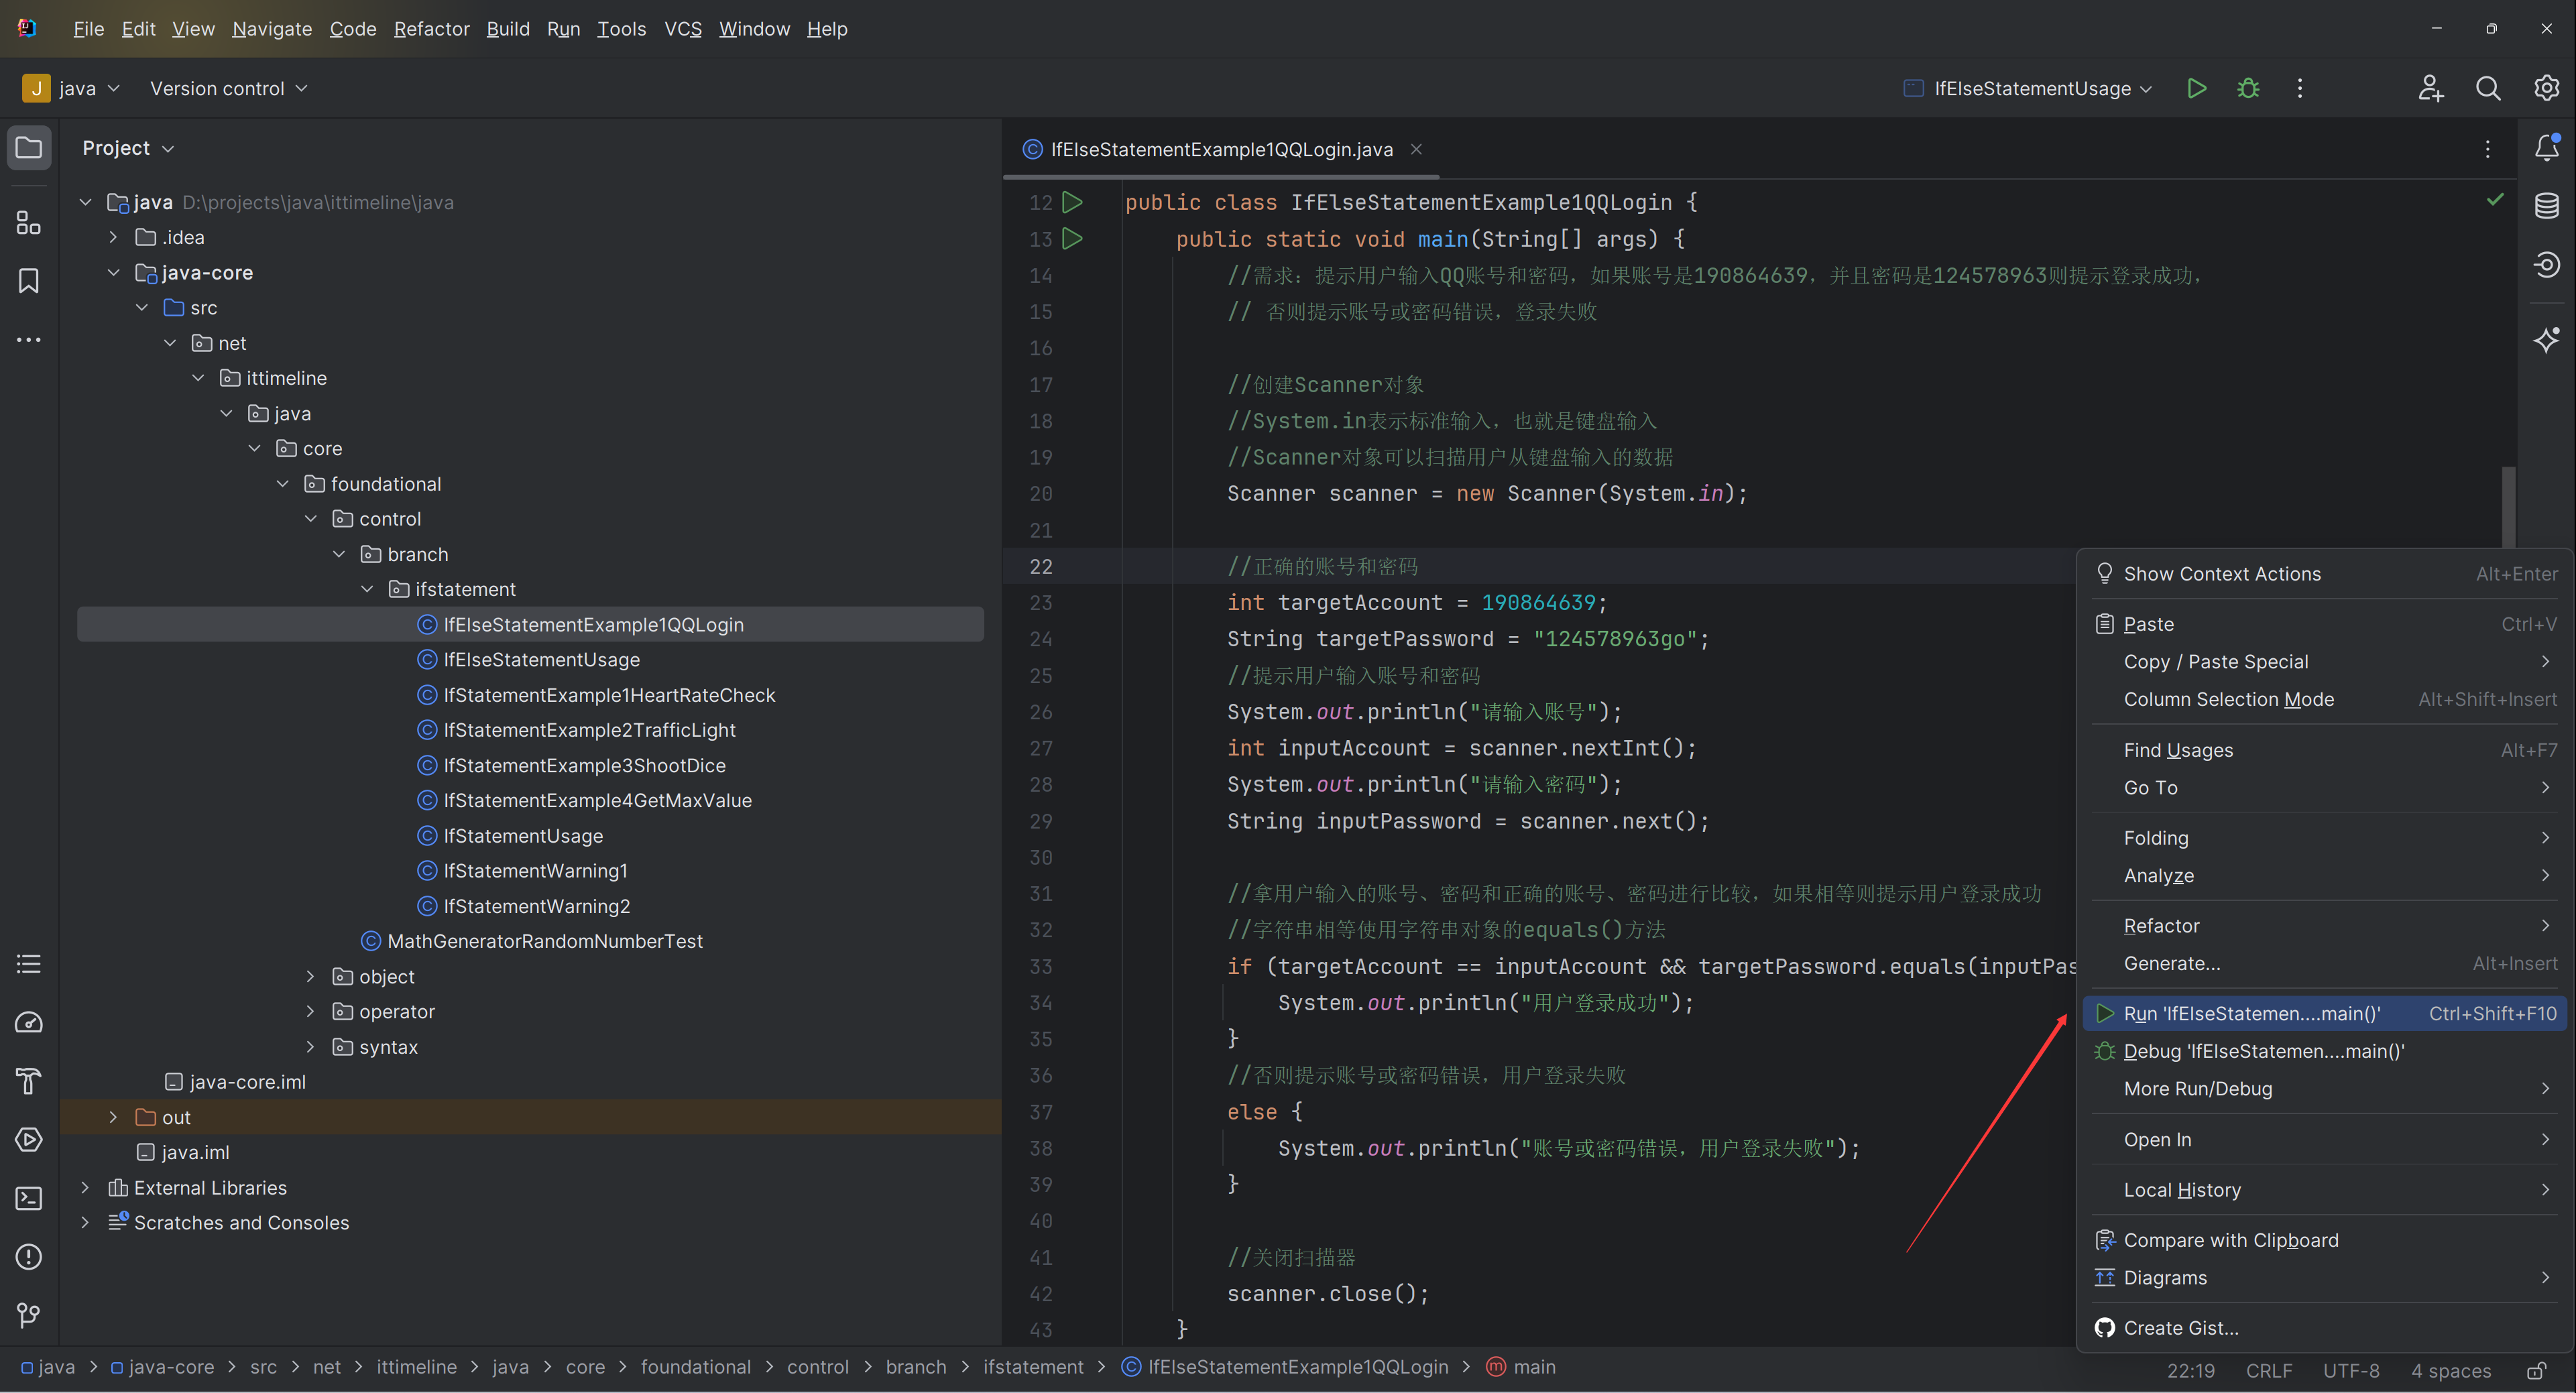Expand the out folder
This screenshot has width=2576, height=1393.
[x=113, y=1117]
